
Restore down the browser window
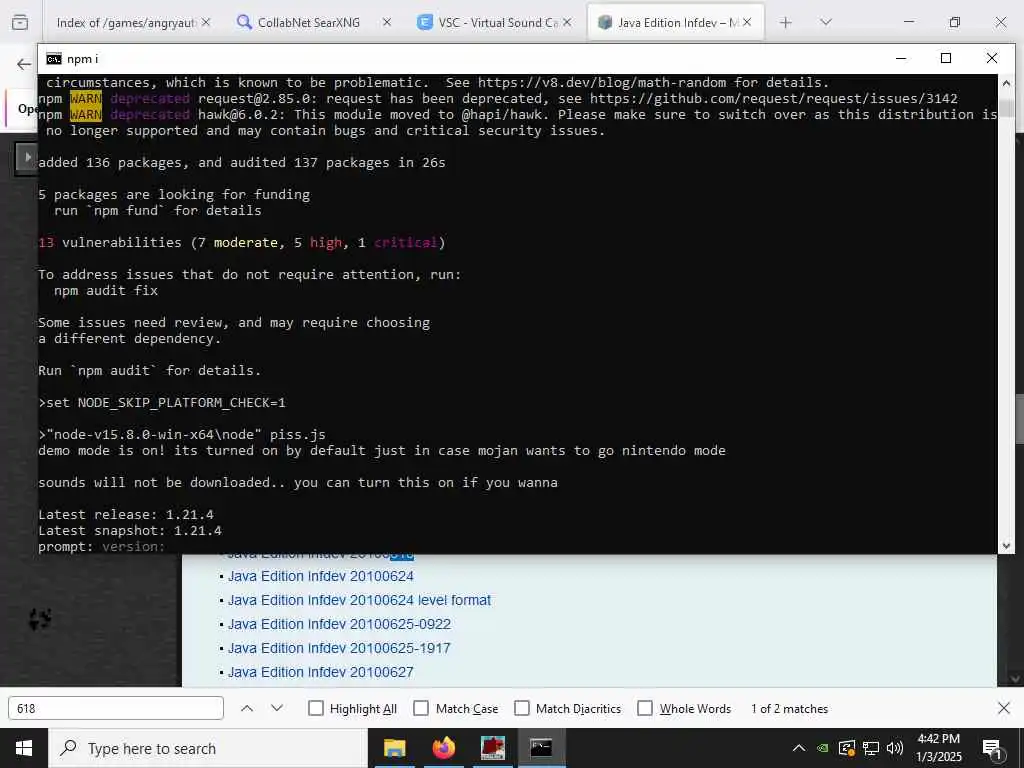(x=955, y=22)
